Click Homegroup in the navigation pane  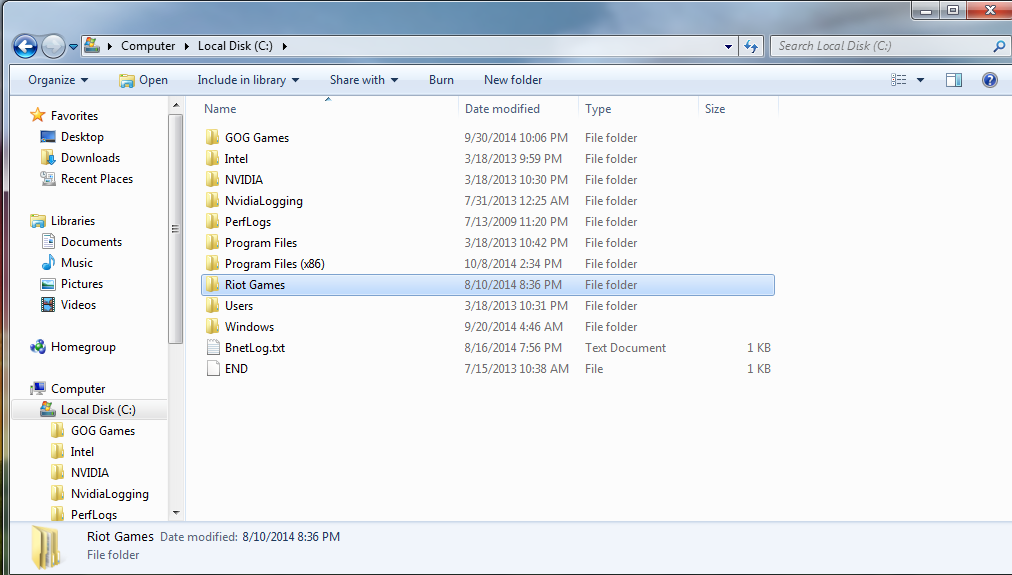[83, 347]
